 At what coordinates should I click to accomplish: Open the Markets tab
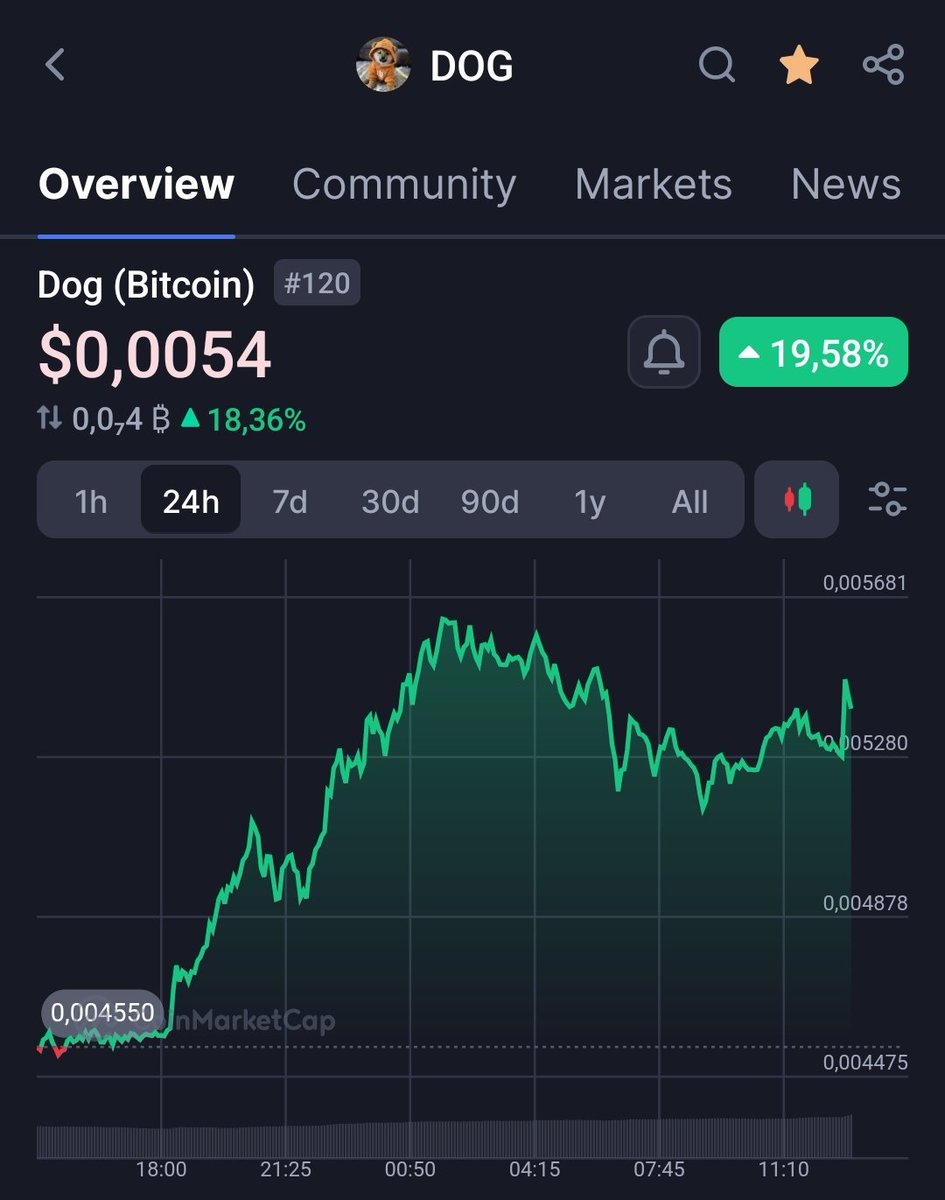click(x=653, y=185)
